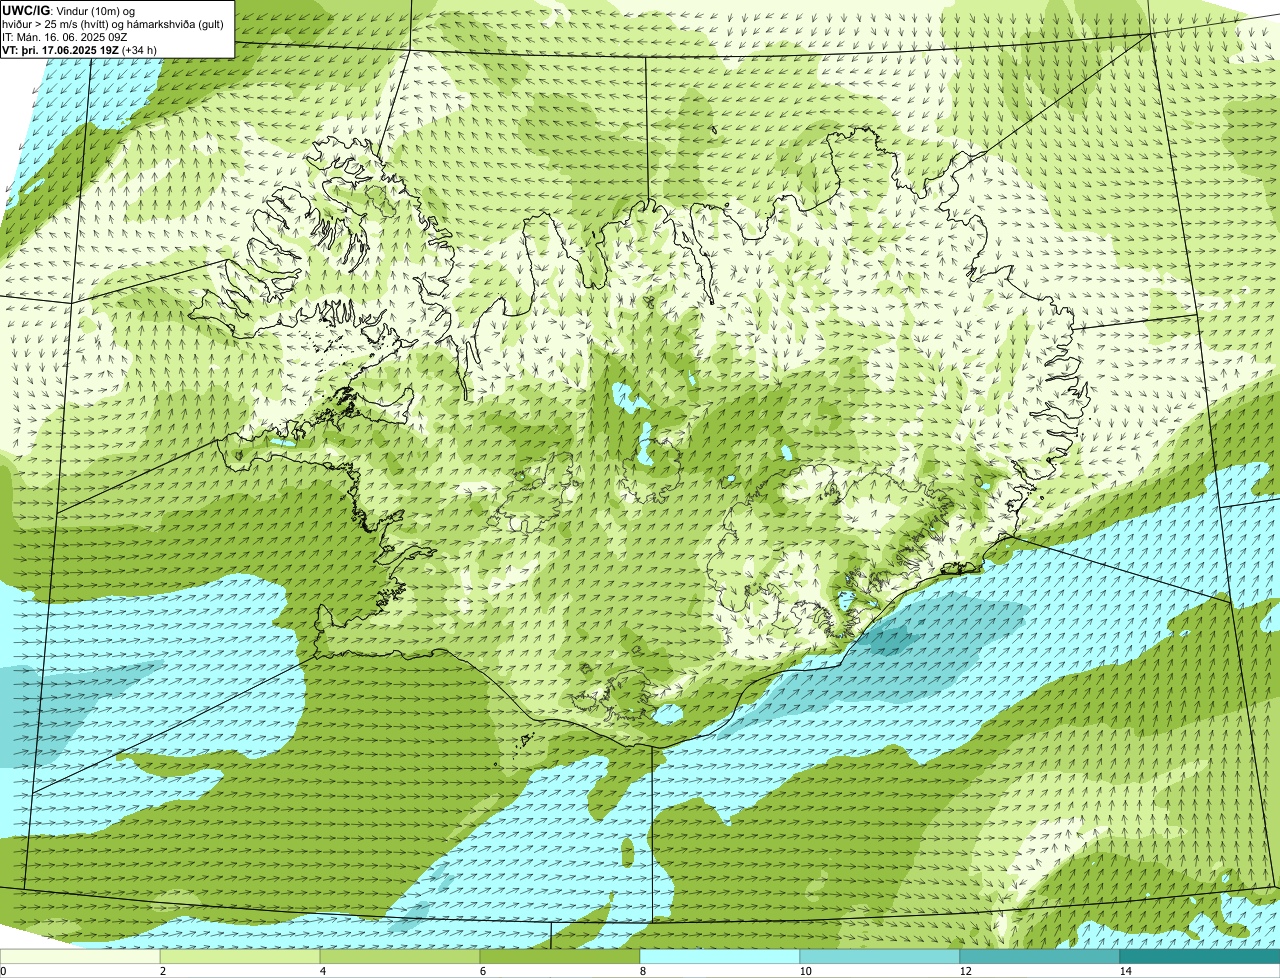
Task: Click the legend scale label "6"
Action: (482, 971)
